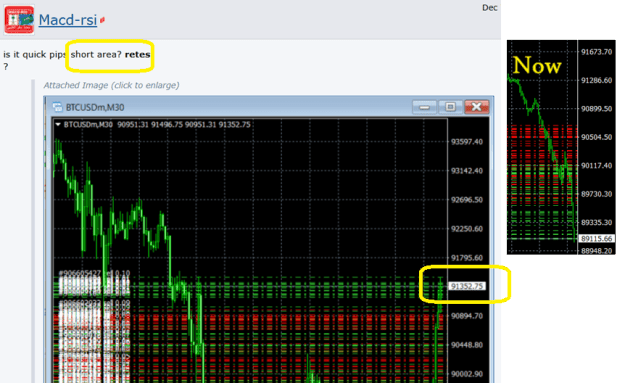Click the 89115.66 price label in Now chart
625x383 pixels.
(596, 239)
